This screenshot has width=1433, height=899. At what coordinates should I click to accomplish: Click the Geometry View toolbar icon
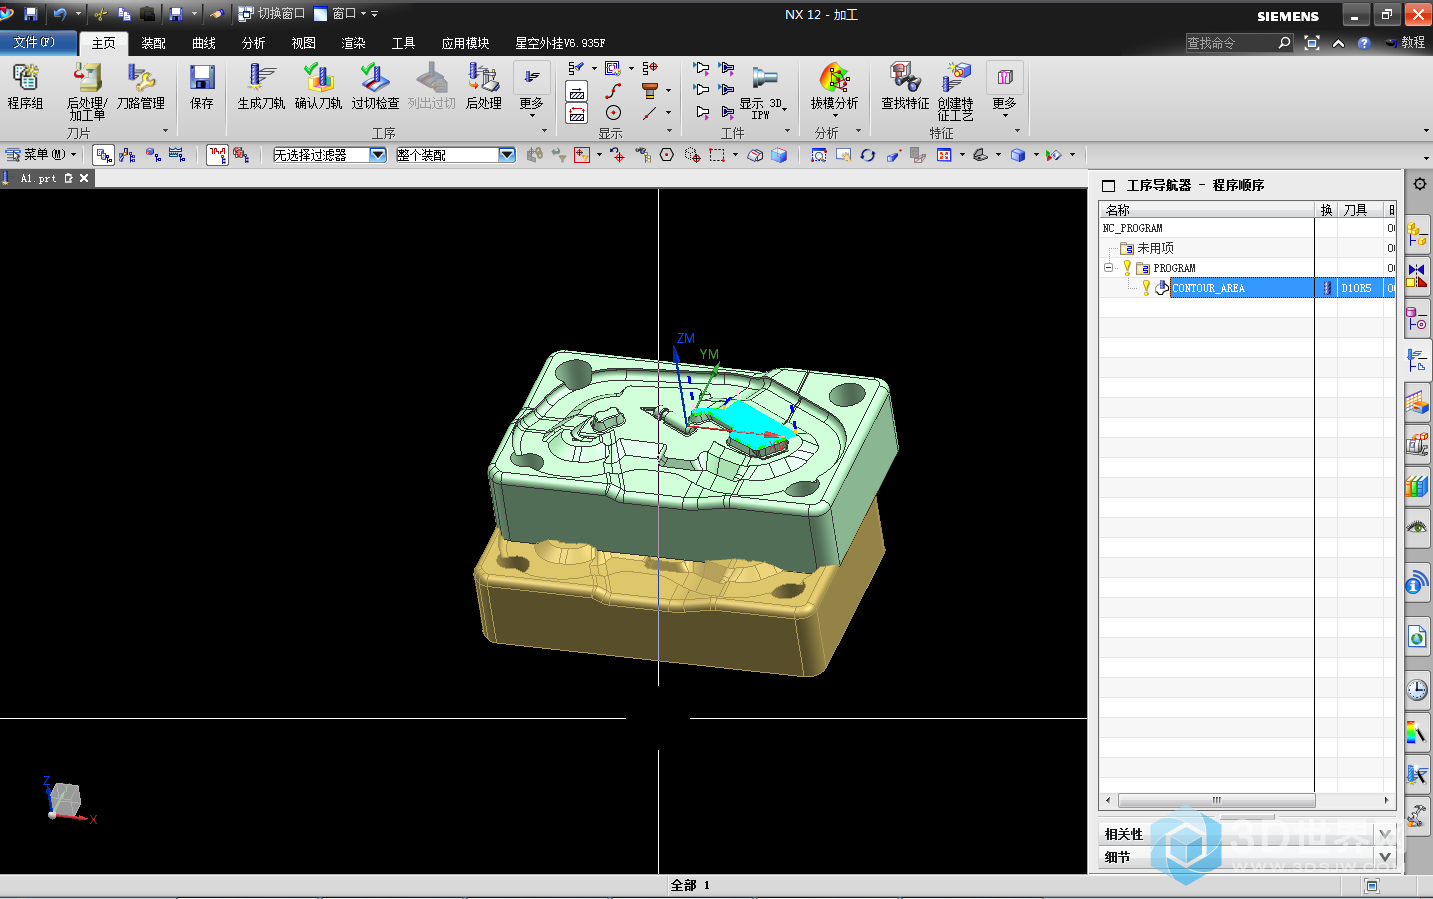click(x=153, y=155)
